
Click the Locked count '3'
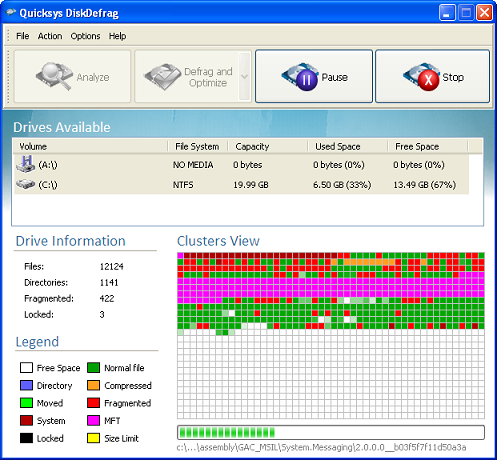pyautogui.click(x=102, y=314)
